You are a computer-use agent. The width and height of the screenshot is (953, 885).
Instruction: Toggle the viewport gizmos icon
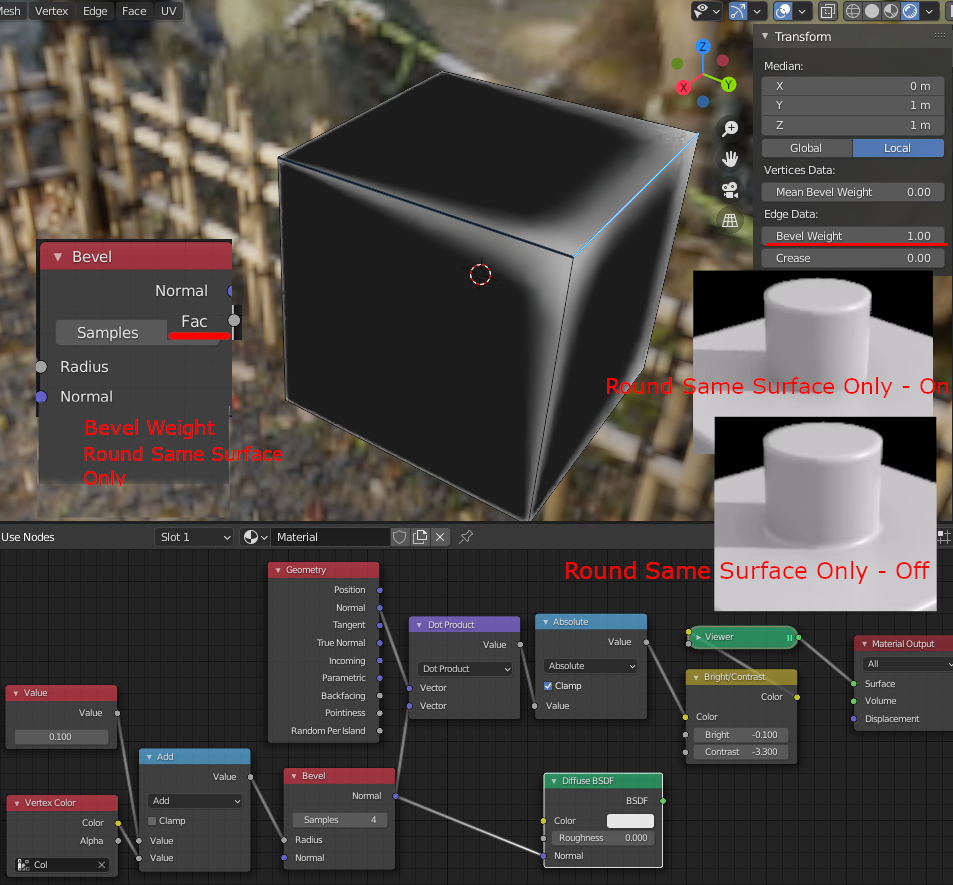click(738, 11)
